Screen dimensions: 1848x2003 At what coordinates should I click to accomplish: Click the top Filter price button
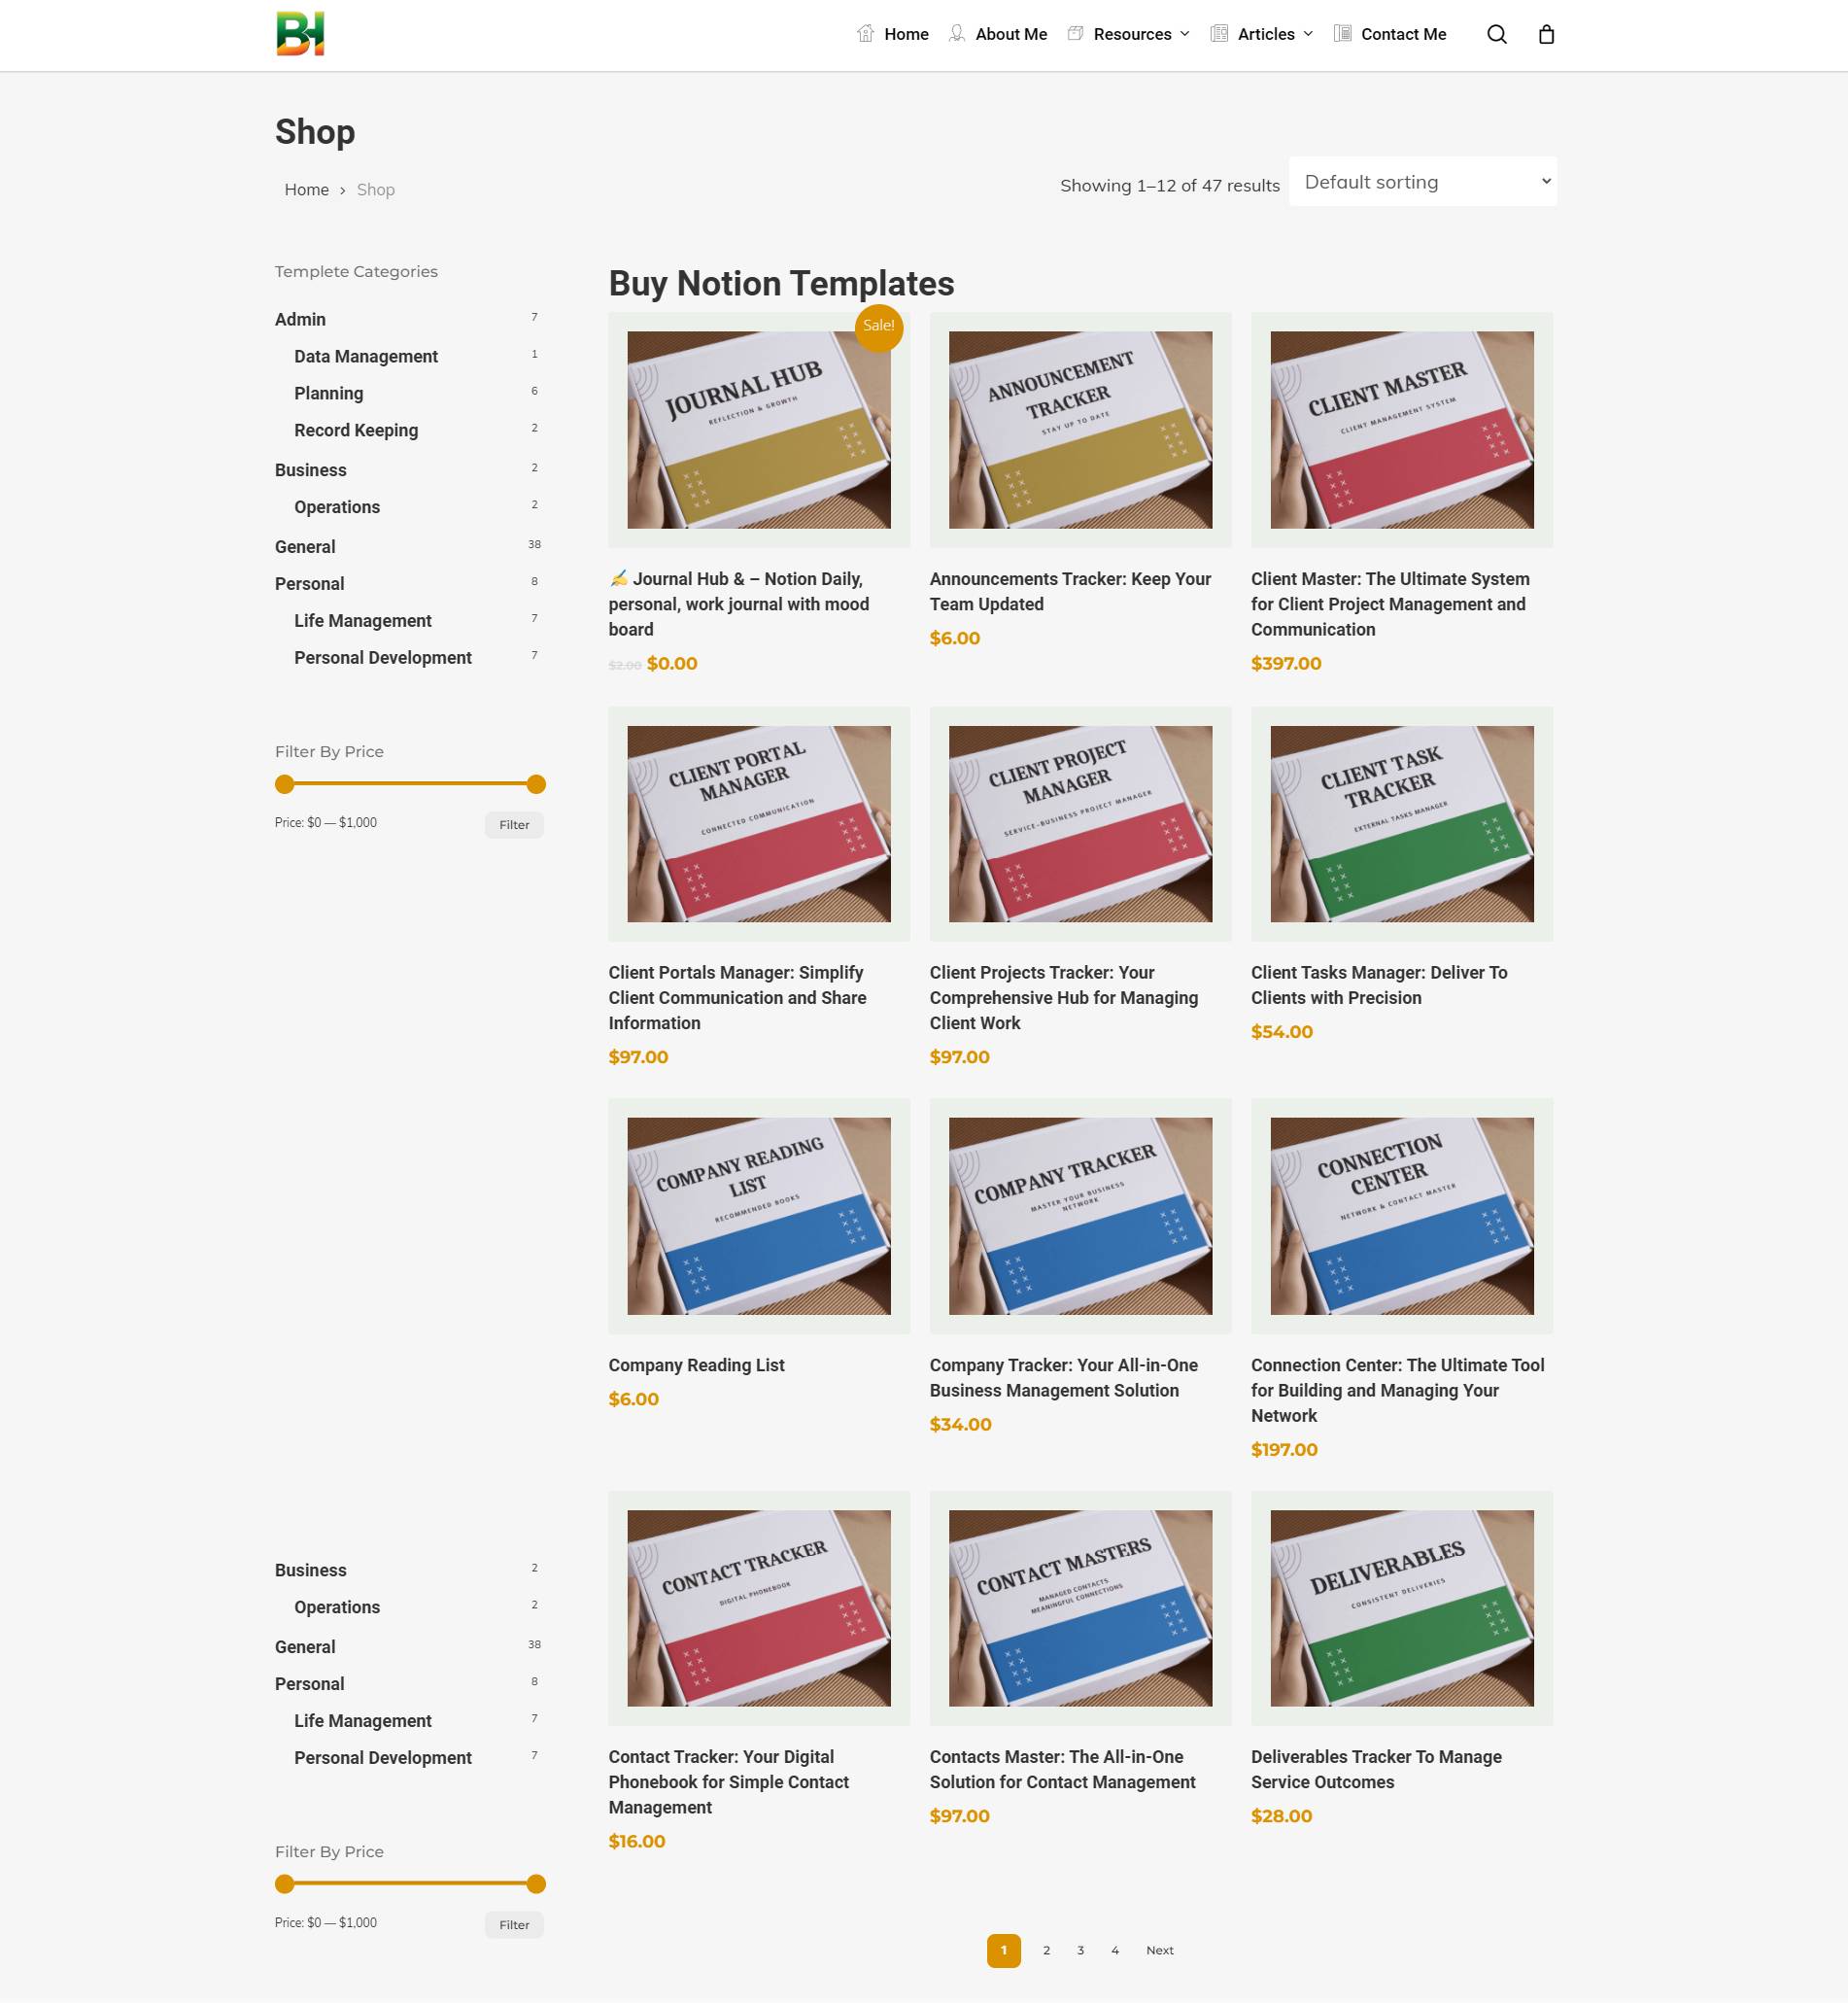pyautogui.click(x=514, y=825)
